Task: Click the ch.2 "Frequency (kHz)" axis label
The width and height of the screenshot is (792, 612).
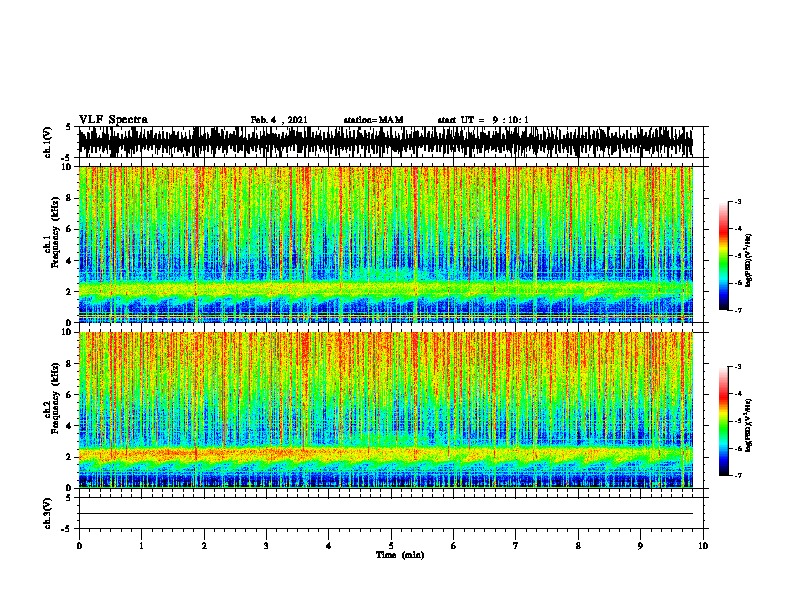Action: coord(55,398)
